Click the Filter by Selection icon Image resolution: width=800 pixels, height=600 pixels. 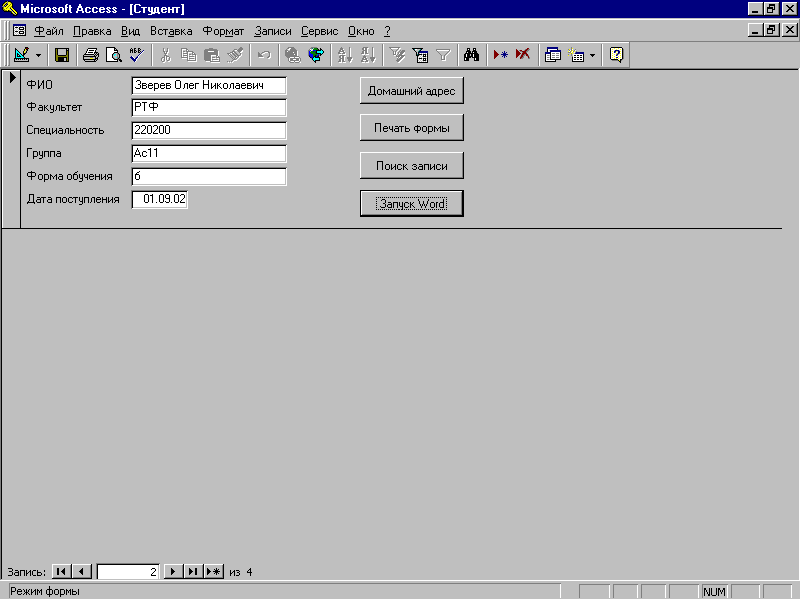tap(397, 55)
